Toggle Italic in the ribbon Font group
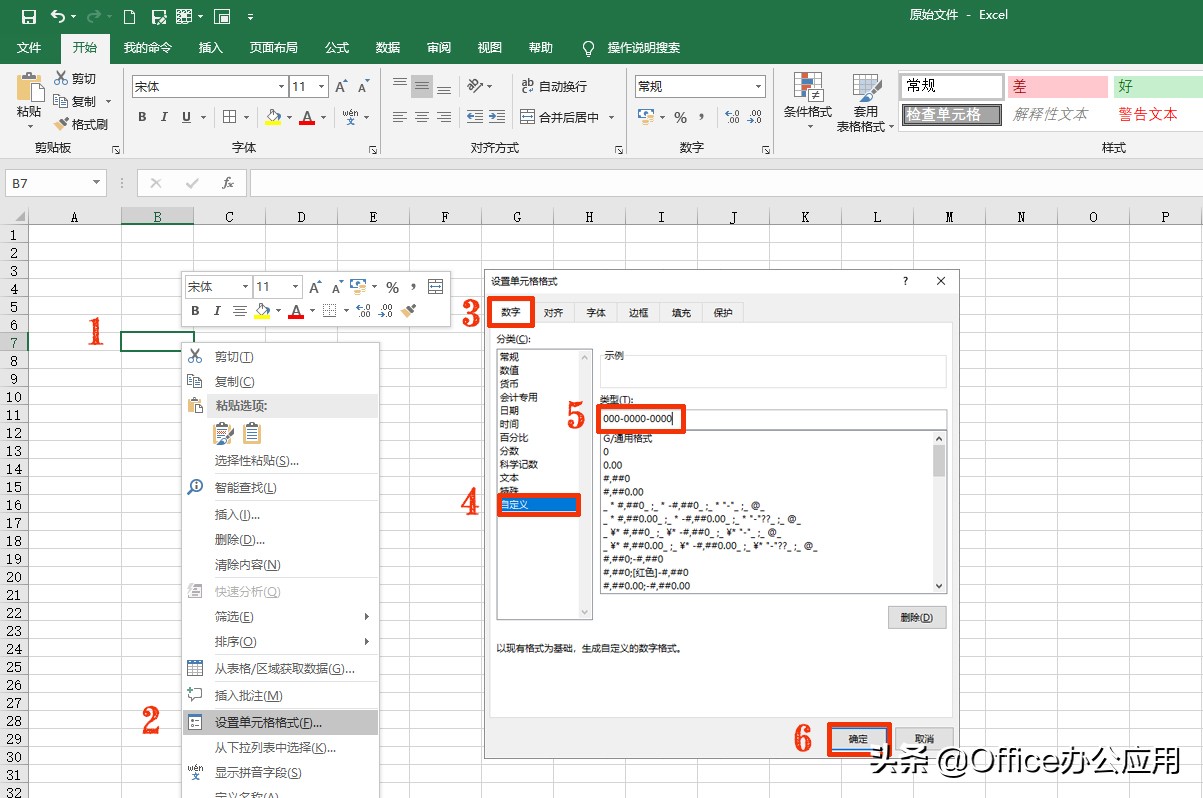The height and width of the screenshot is (798, 1203). click(x=164, y=117)
